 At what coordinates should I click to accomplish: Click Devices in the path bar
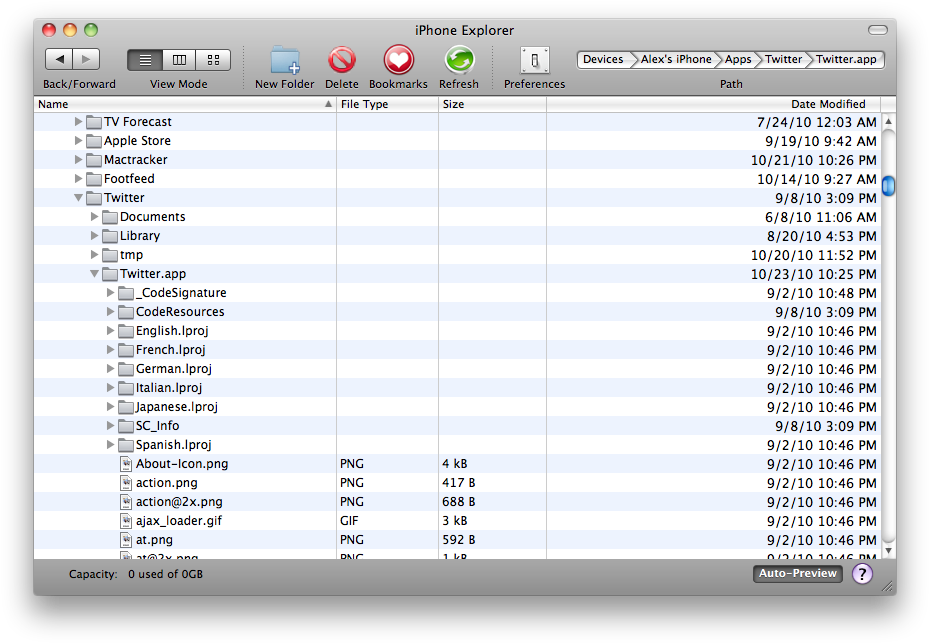[x=604, y=59]
